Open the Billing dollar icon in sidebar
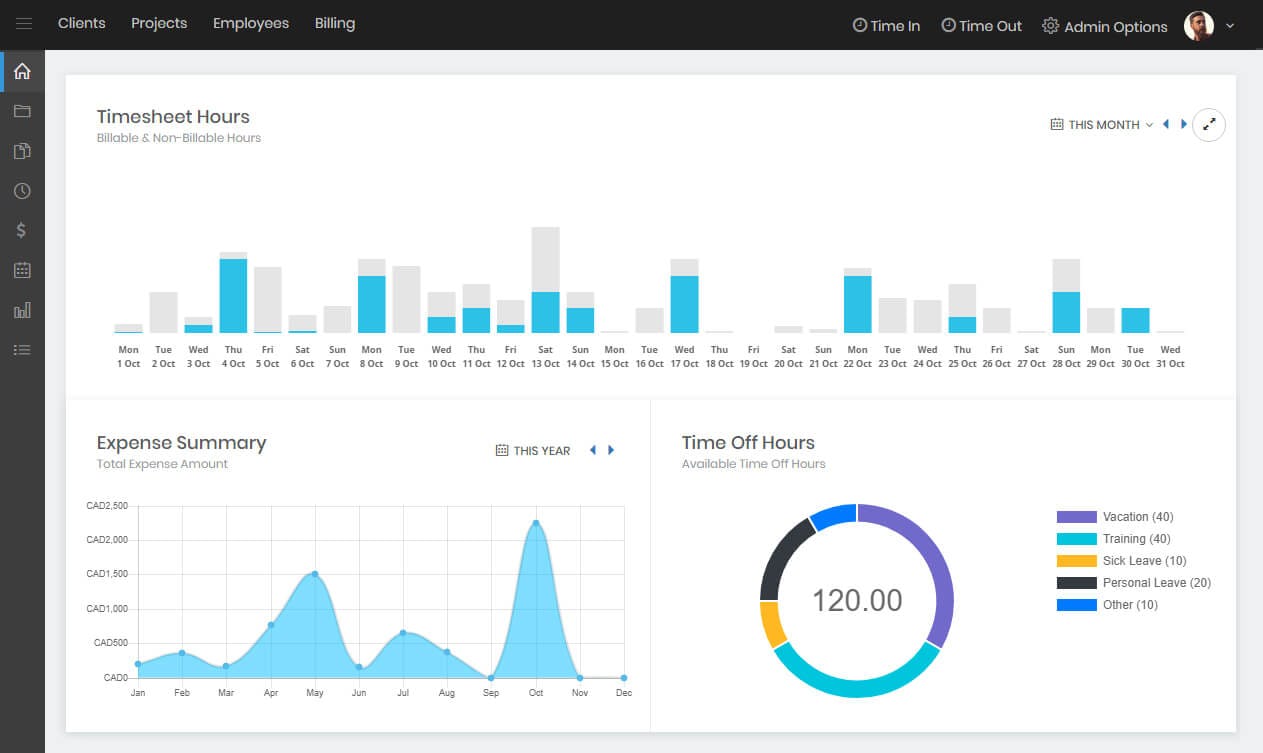The width and height of the screenshot is (1263, 753). [22, 229]
